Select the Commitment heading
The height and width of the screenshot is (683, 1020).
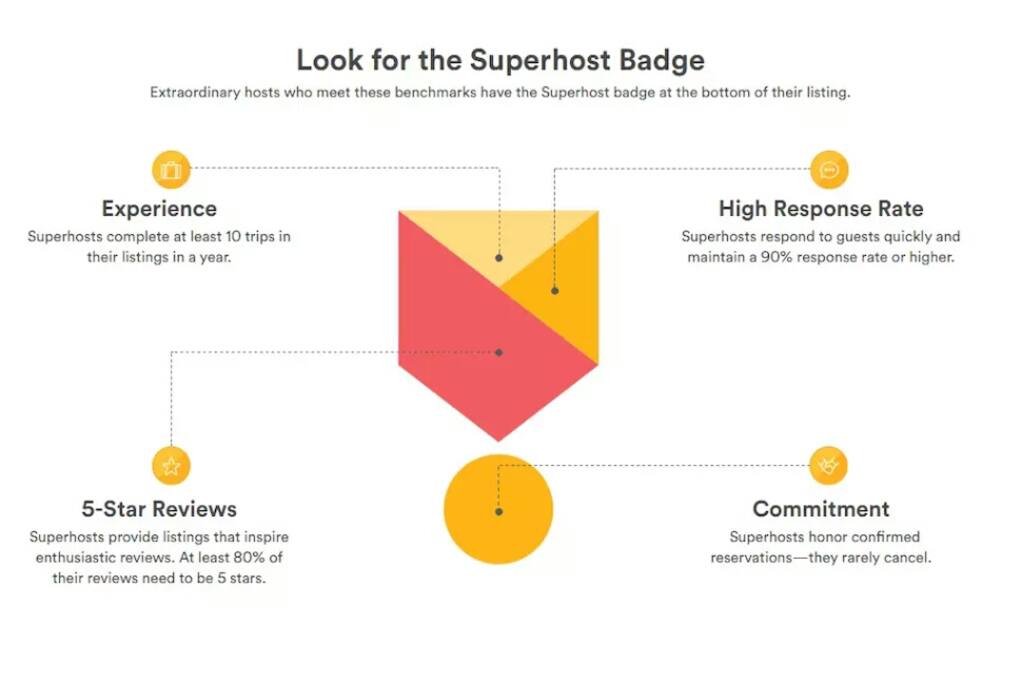(x=821, y=509)
